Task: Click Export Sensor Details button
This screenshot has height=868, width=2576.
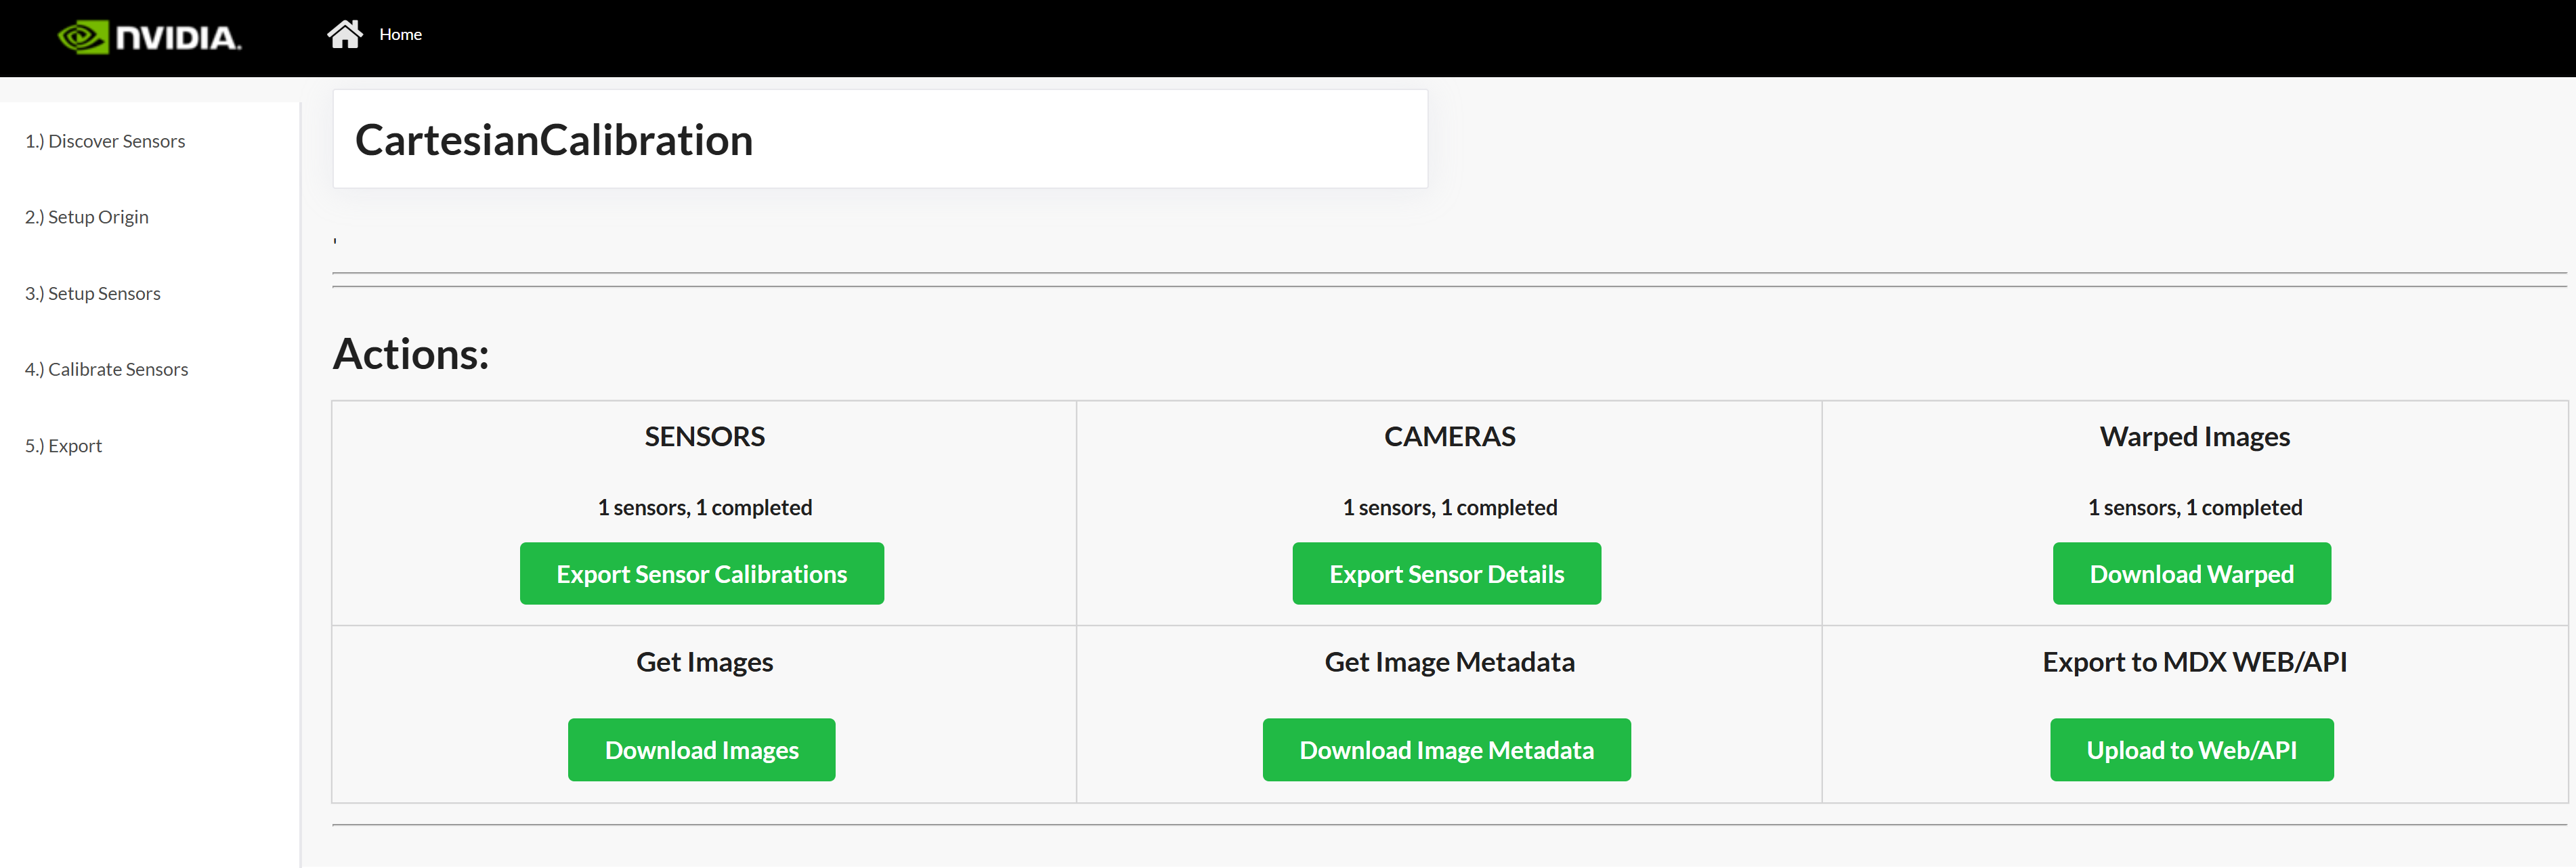Action: point(1446,574)
